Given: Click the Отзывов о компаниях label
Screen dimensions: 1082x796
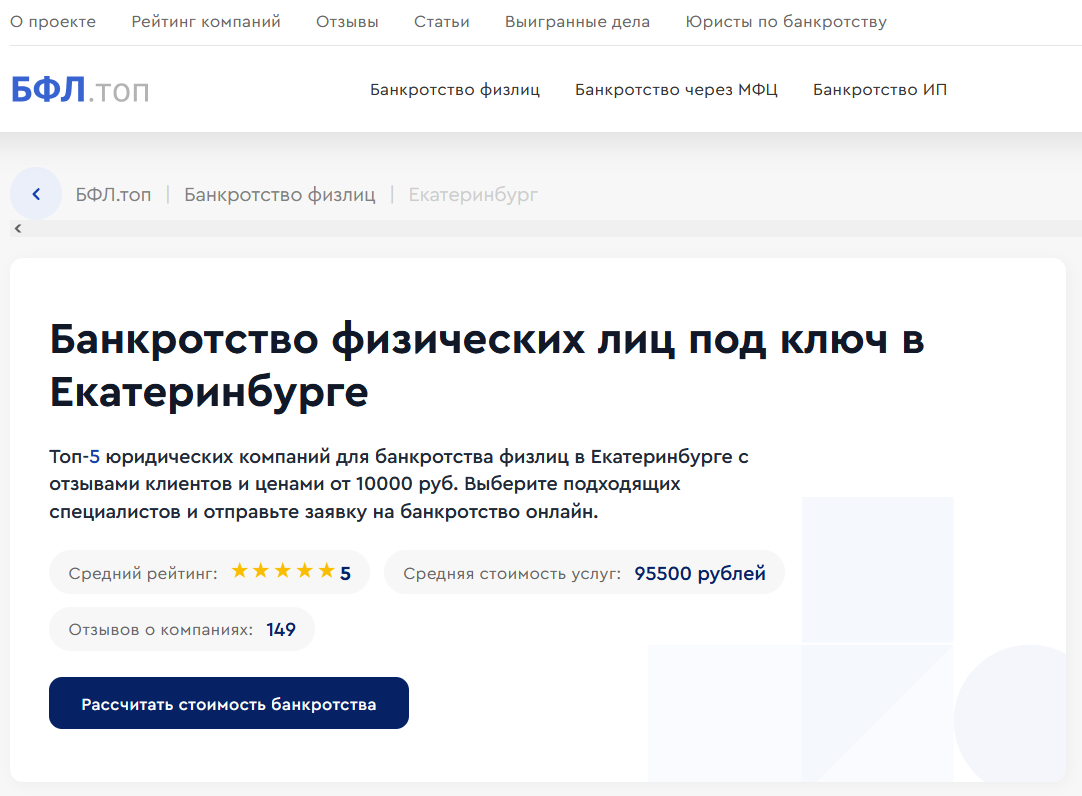Looking at the screenshot, I should click(161, 629).
